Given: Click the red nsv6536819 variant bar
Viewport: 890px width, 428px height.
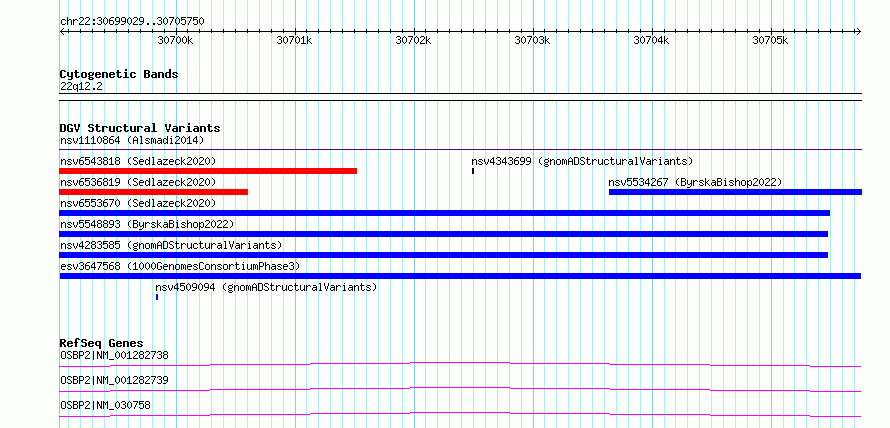Looking at the screenshot, I should pos(153,192).
